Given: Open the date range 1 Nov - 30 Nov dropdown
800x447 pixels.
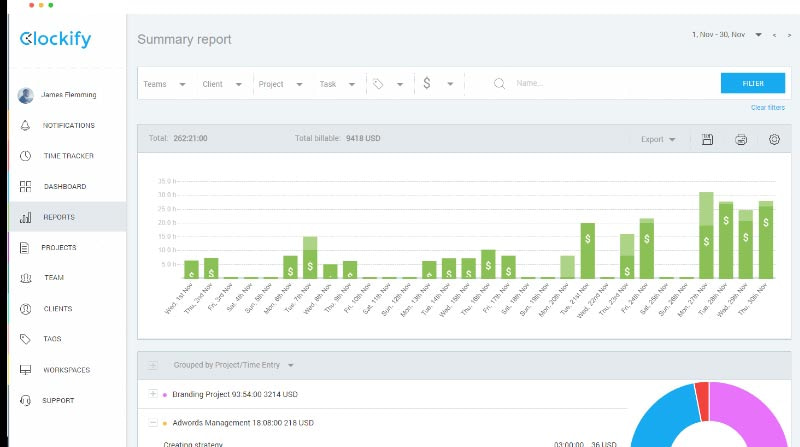Looking at the screenshot, I should point(727,35).
